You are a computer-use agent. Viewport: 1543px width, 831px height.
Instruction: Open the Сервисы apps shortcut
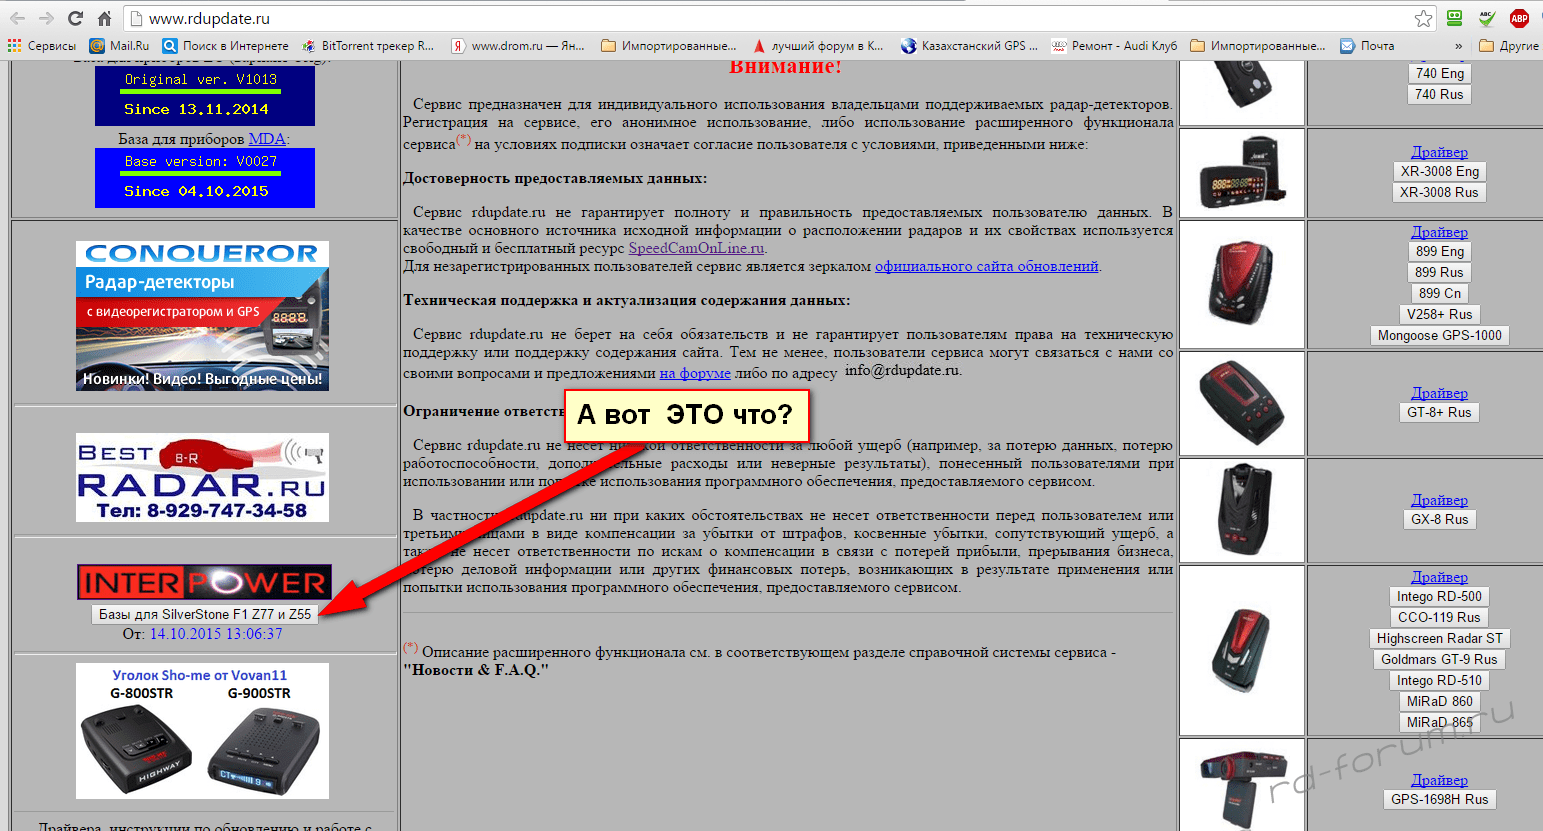[x=42, y=46]
